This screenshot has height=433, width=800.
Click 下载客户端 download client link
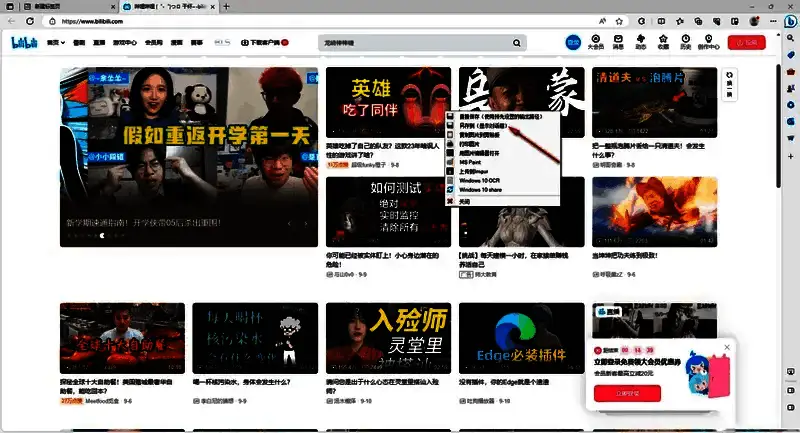coord(264,43)
